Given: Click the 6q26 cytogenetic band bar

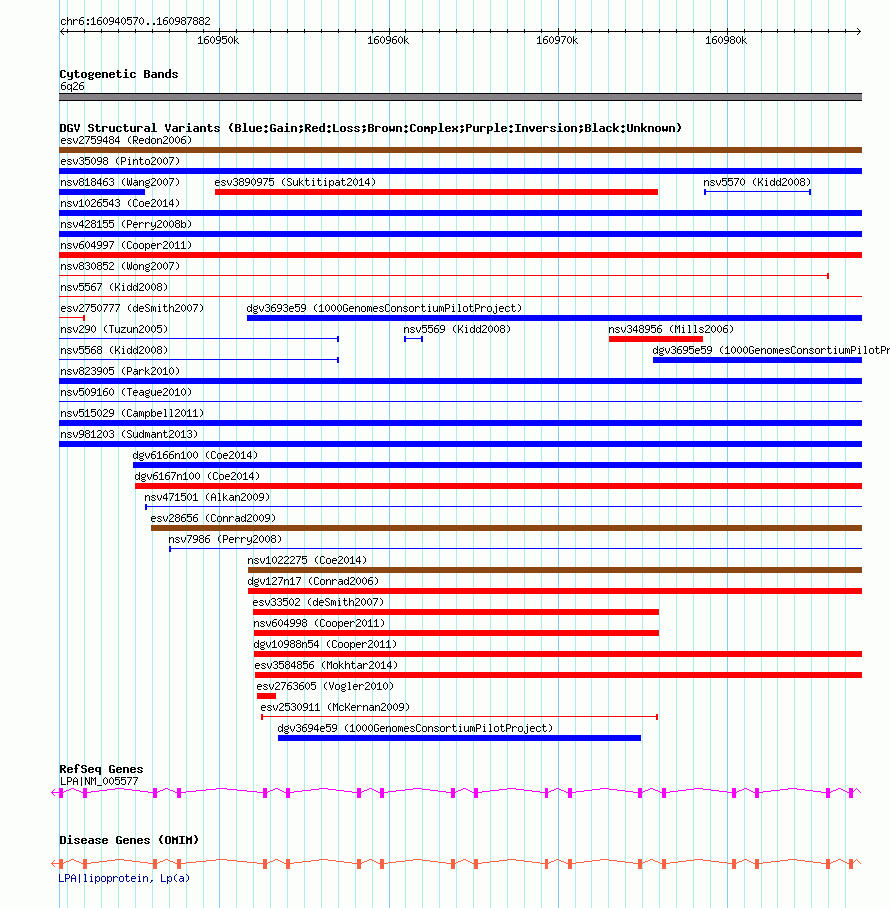Looking at the screenshot, I should click(x=460, y=97).
